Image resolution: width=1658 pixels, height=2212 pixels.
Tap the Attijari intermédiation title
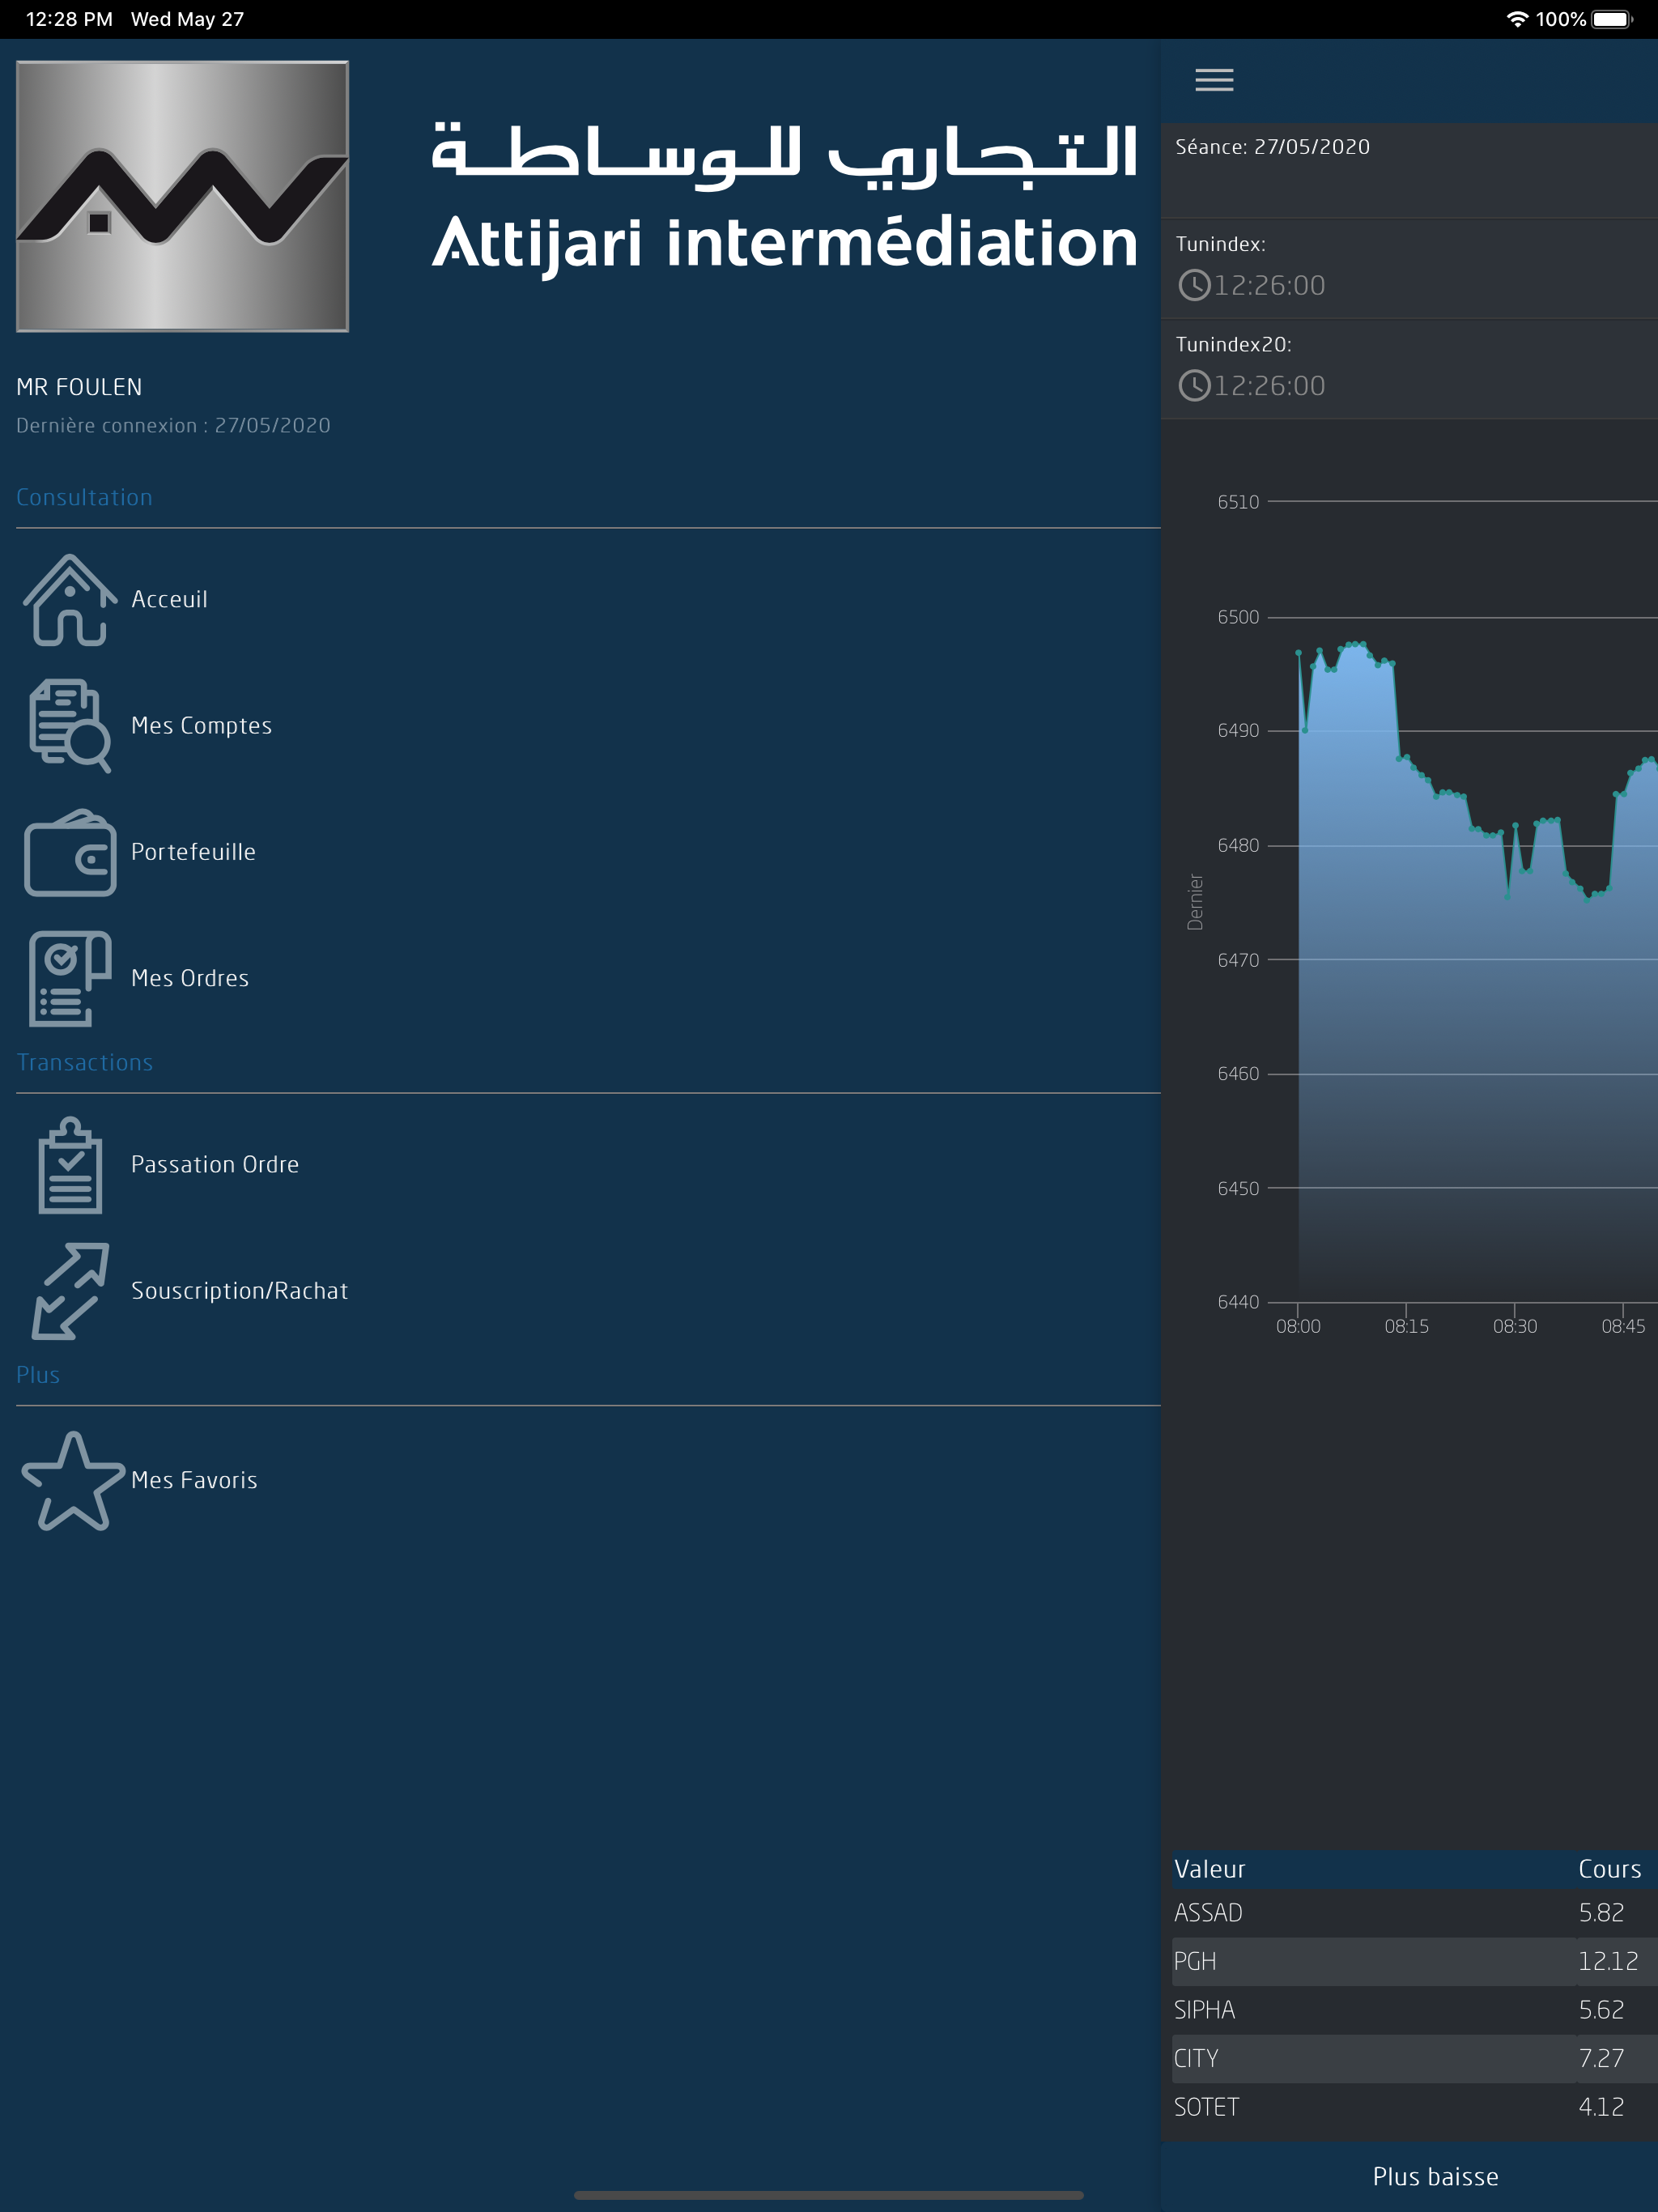coord(786,245)
